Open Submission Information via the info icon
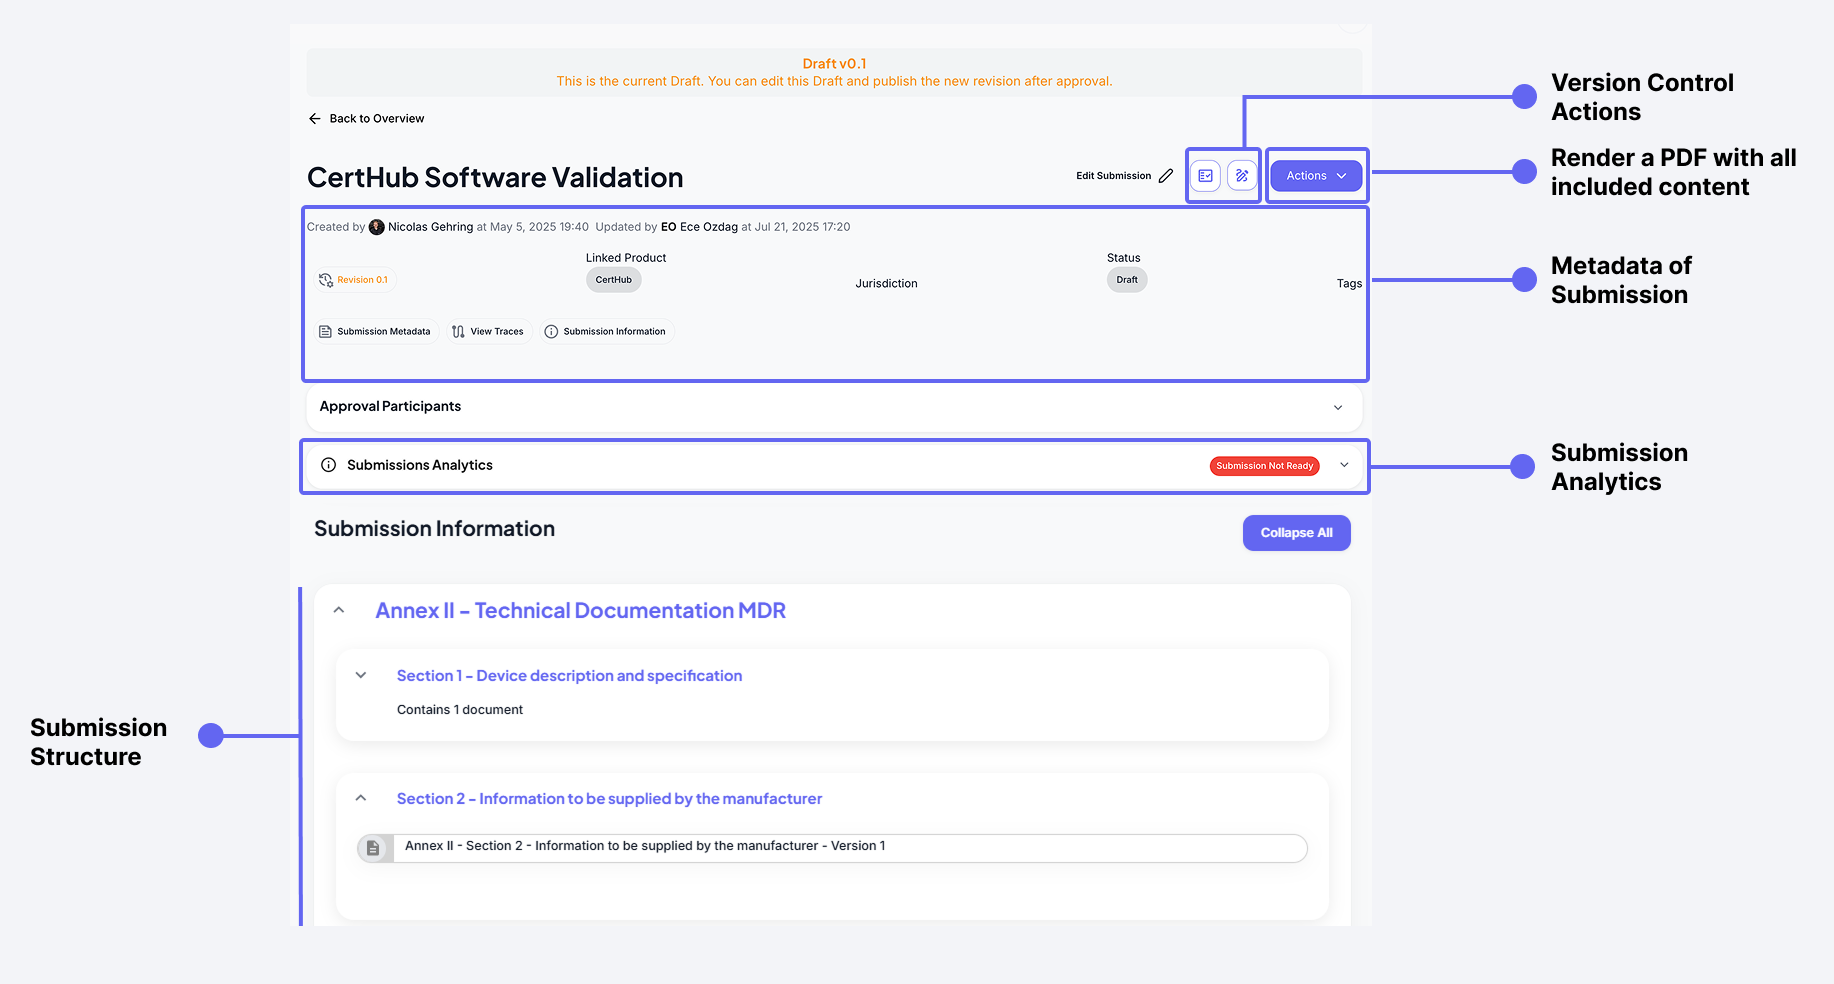 click(x=552, y=331)
